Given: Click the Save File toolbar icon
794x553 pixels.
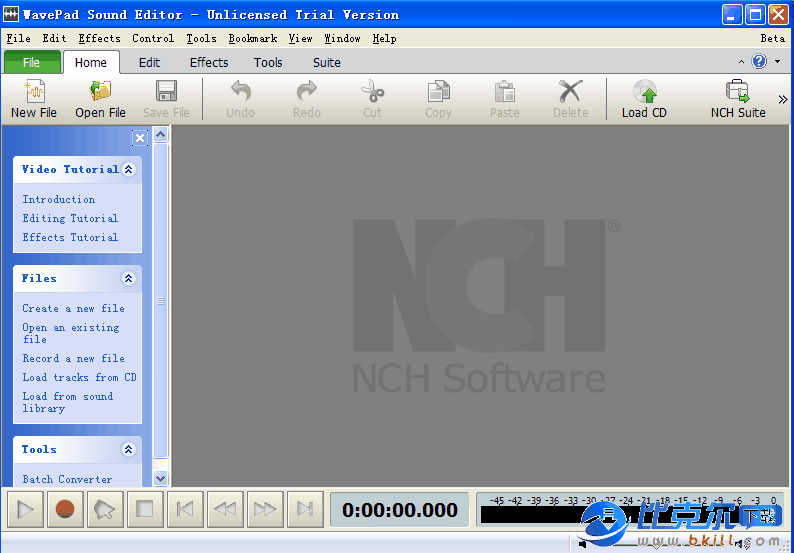Looking at the screenshot, I should tap(166, 92).
